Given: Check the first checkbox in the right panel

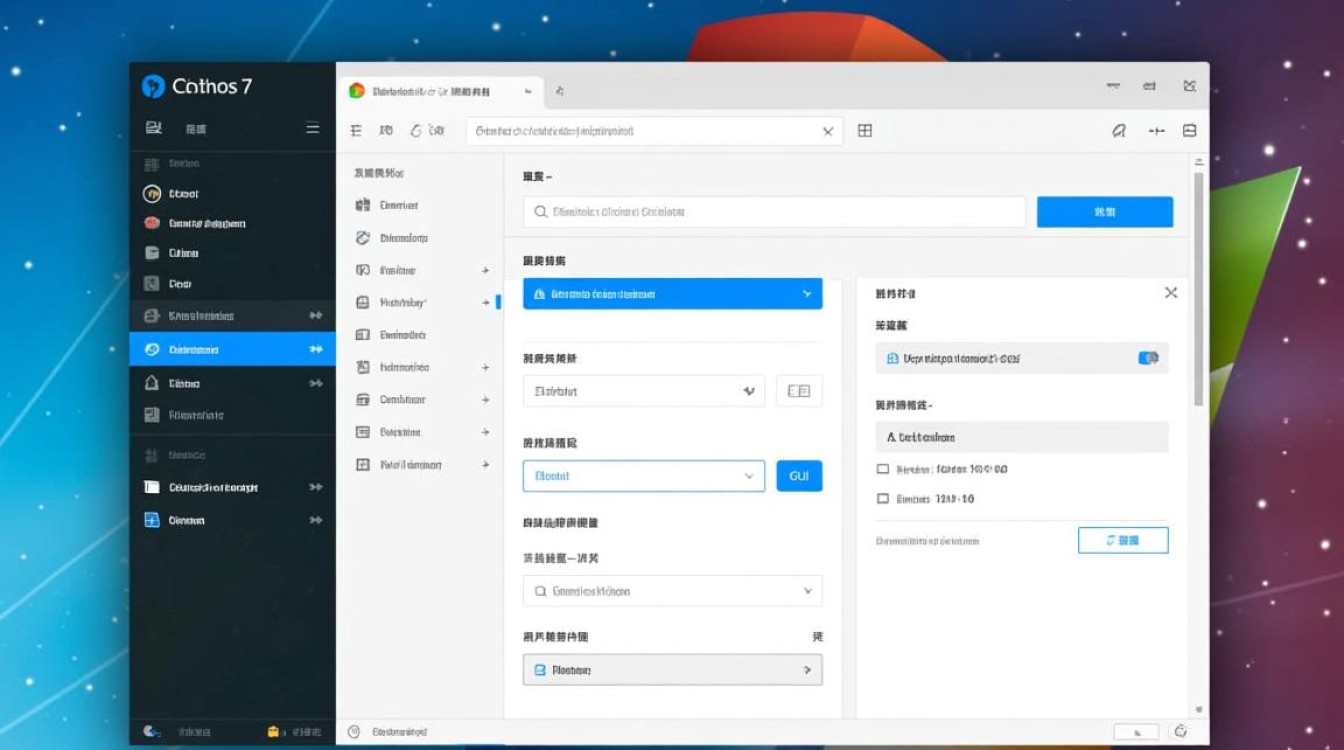Looking at the screenshot, I should 884,467.
